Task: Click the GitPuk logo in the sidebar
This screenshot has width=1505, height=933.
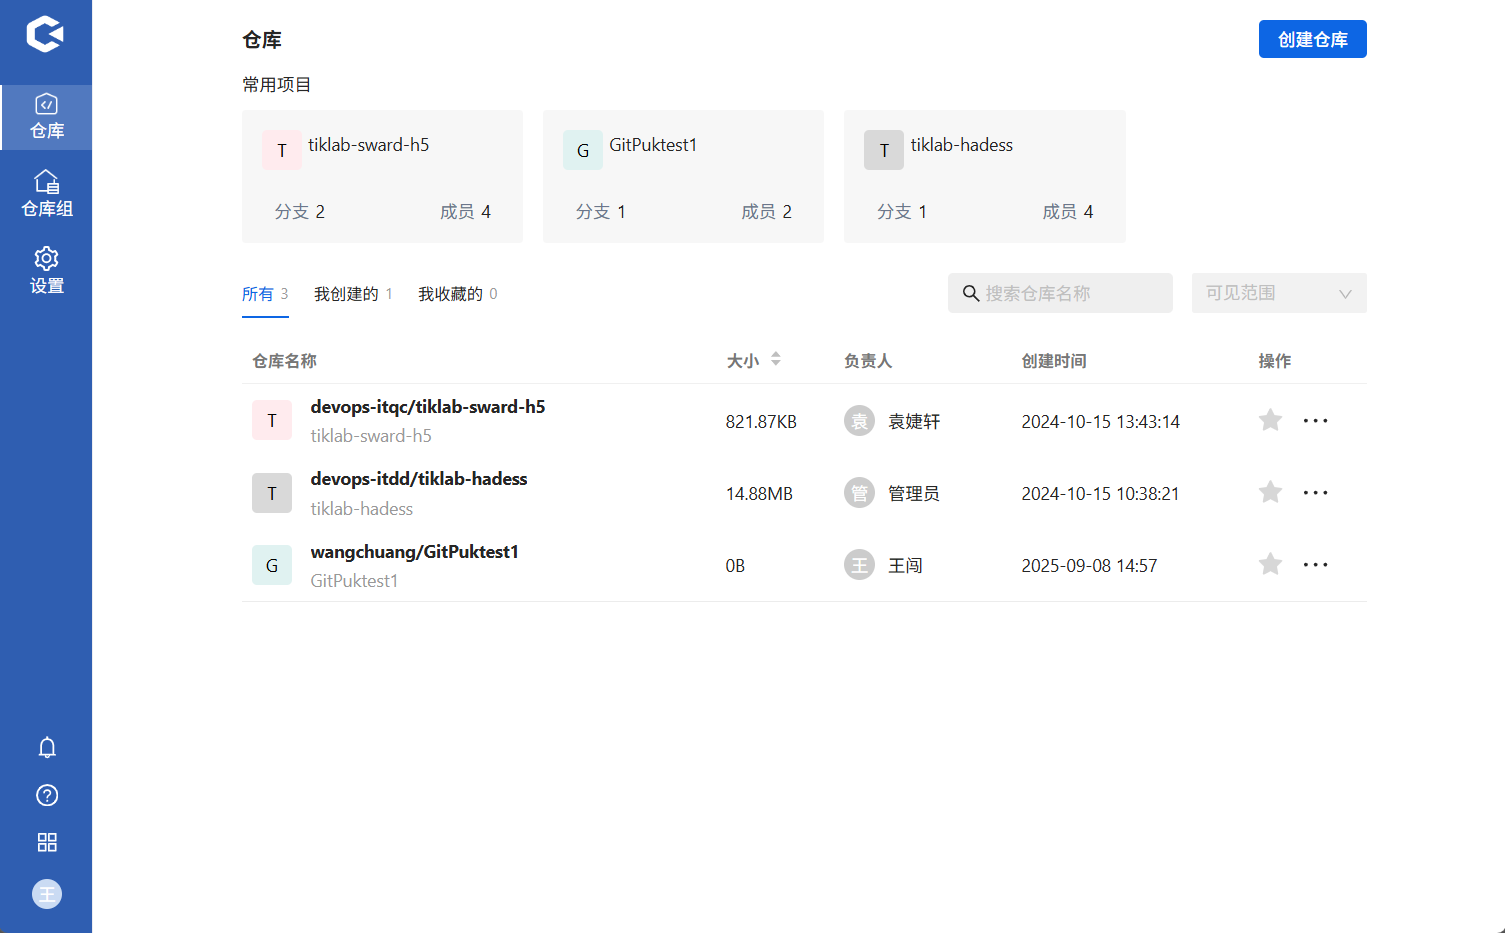Action: 45,34
